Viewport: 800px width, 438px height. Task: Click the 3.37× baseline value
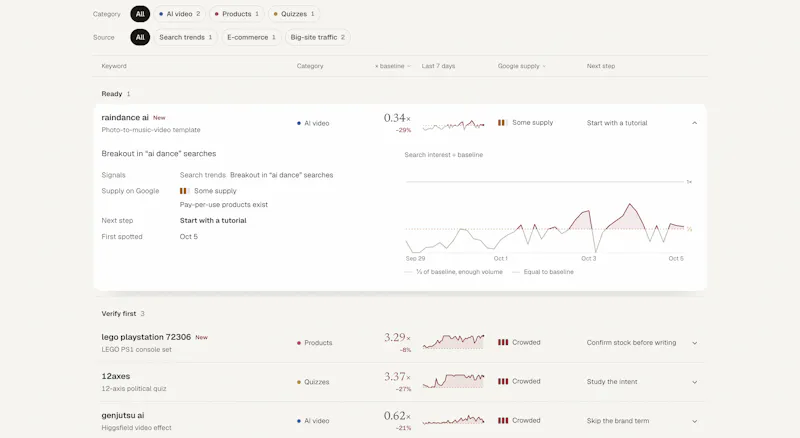(397, 377)
